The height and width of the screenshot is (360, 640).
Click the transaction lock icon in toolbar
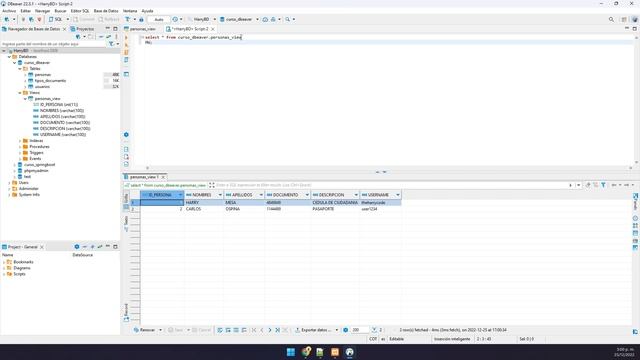point(141,19)
